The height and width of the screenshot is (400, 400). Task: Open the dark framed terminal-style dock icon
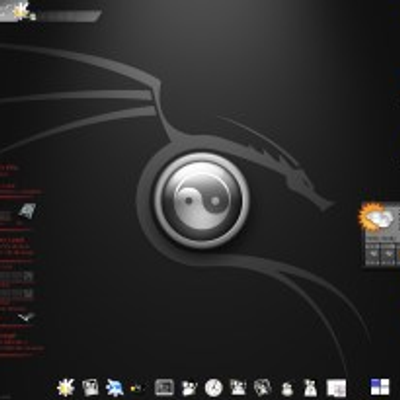click(x=164, y=388)
